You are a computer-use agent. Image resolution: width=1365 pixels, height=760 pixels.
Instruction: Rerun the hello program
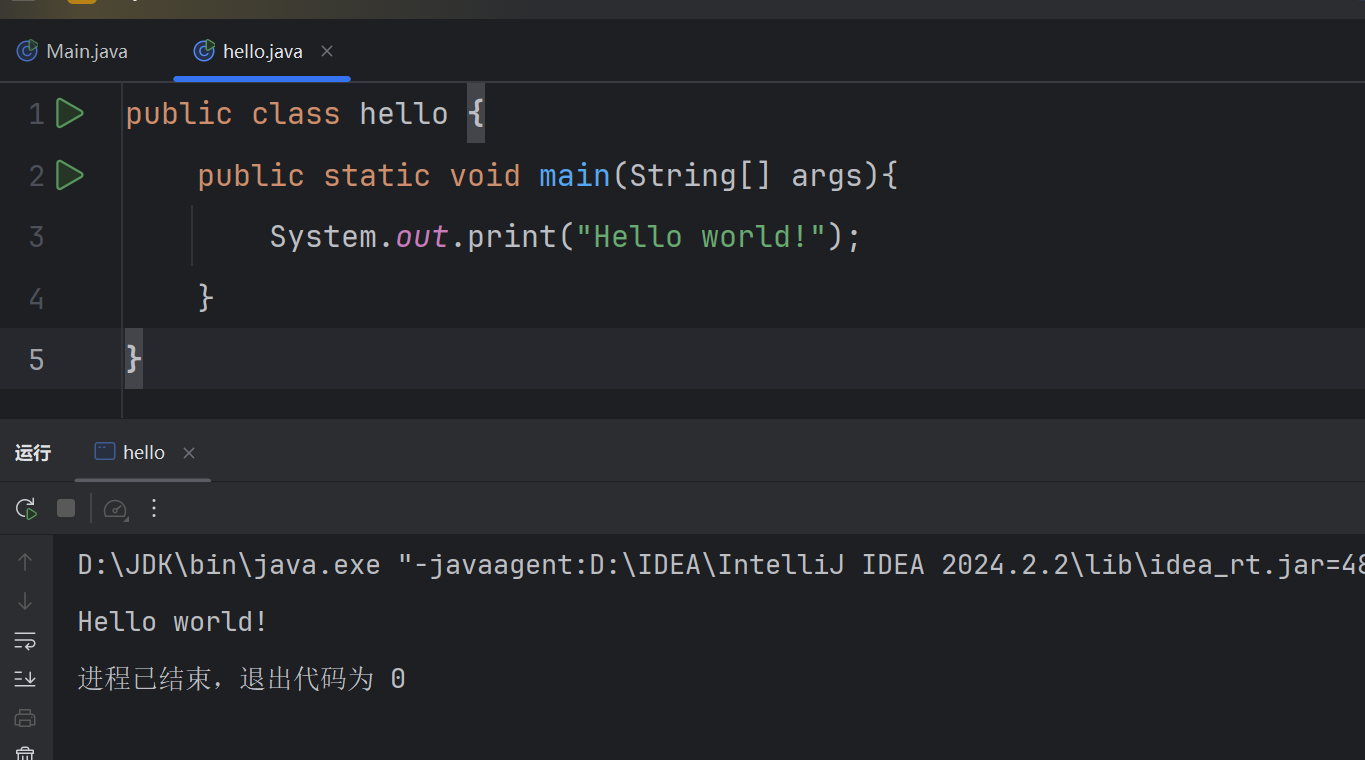(26, 509)
